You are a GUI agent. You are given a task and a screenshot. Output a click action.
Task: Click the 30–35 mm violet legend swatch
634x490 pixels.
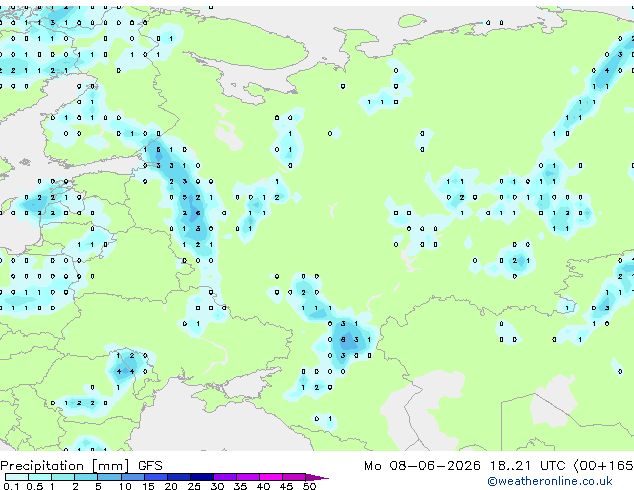[224, 477]
